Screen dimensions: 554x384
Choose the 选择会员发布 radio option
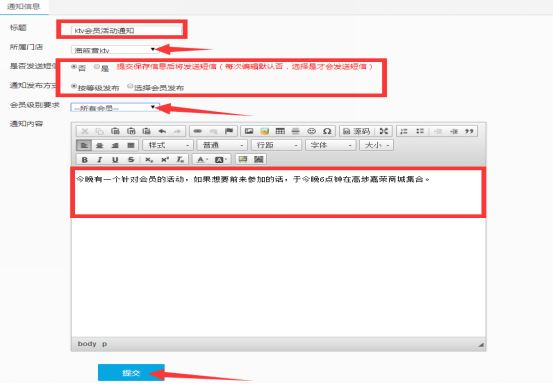click(130, 86)
